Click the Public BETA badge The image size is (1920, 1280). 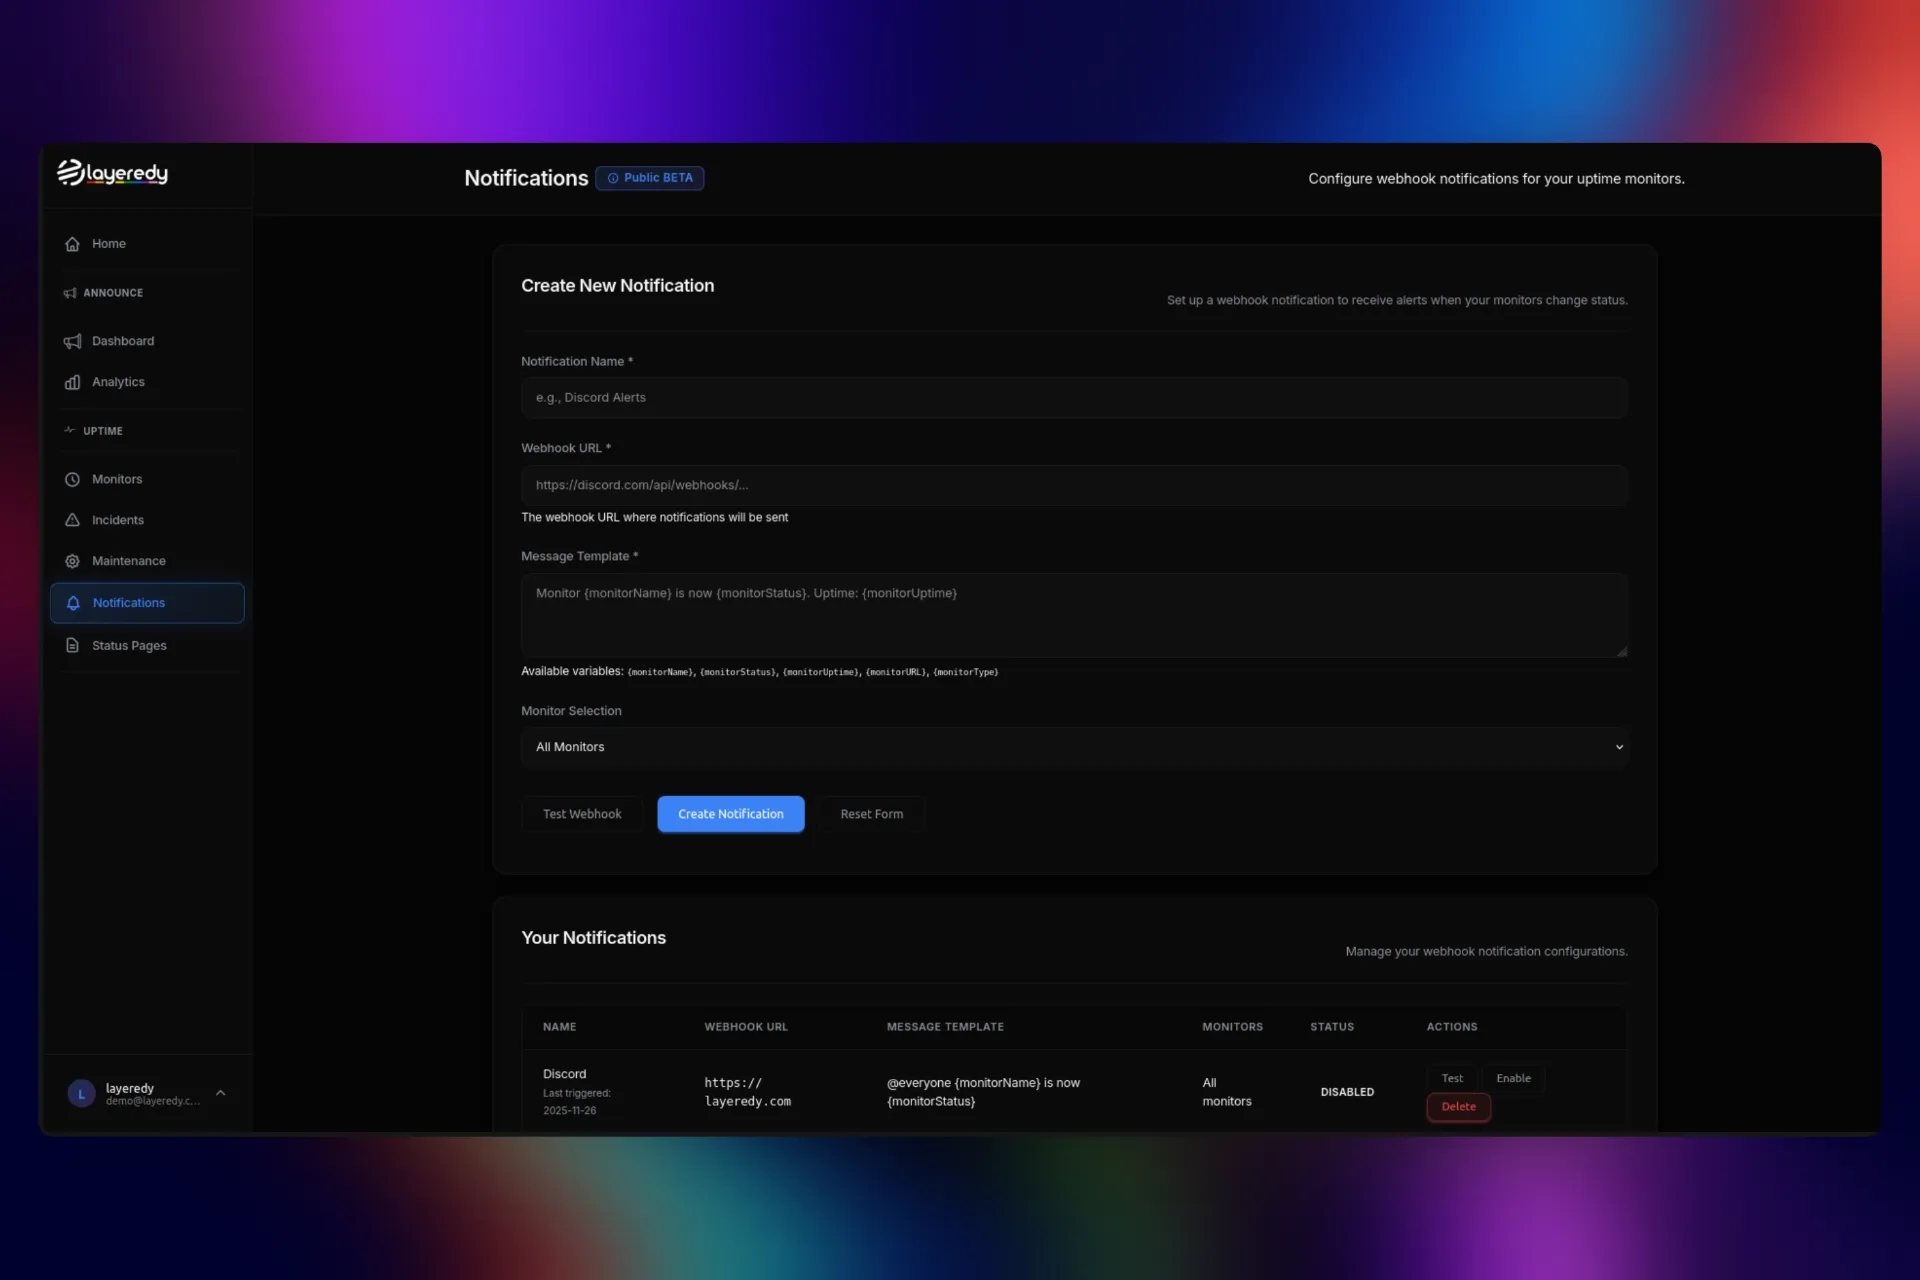tap(649, 177)
